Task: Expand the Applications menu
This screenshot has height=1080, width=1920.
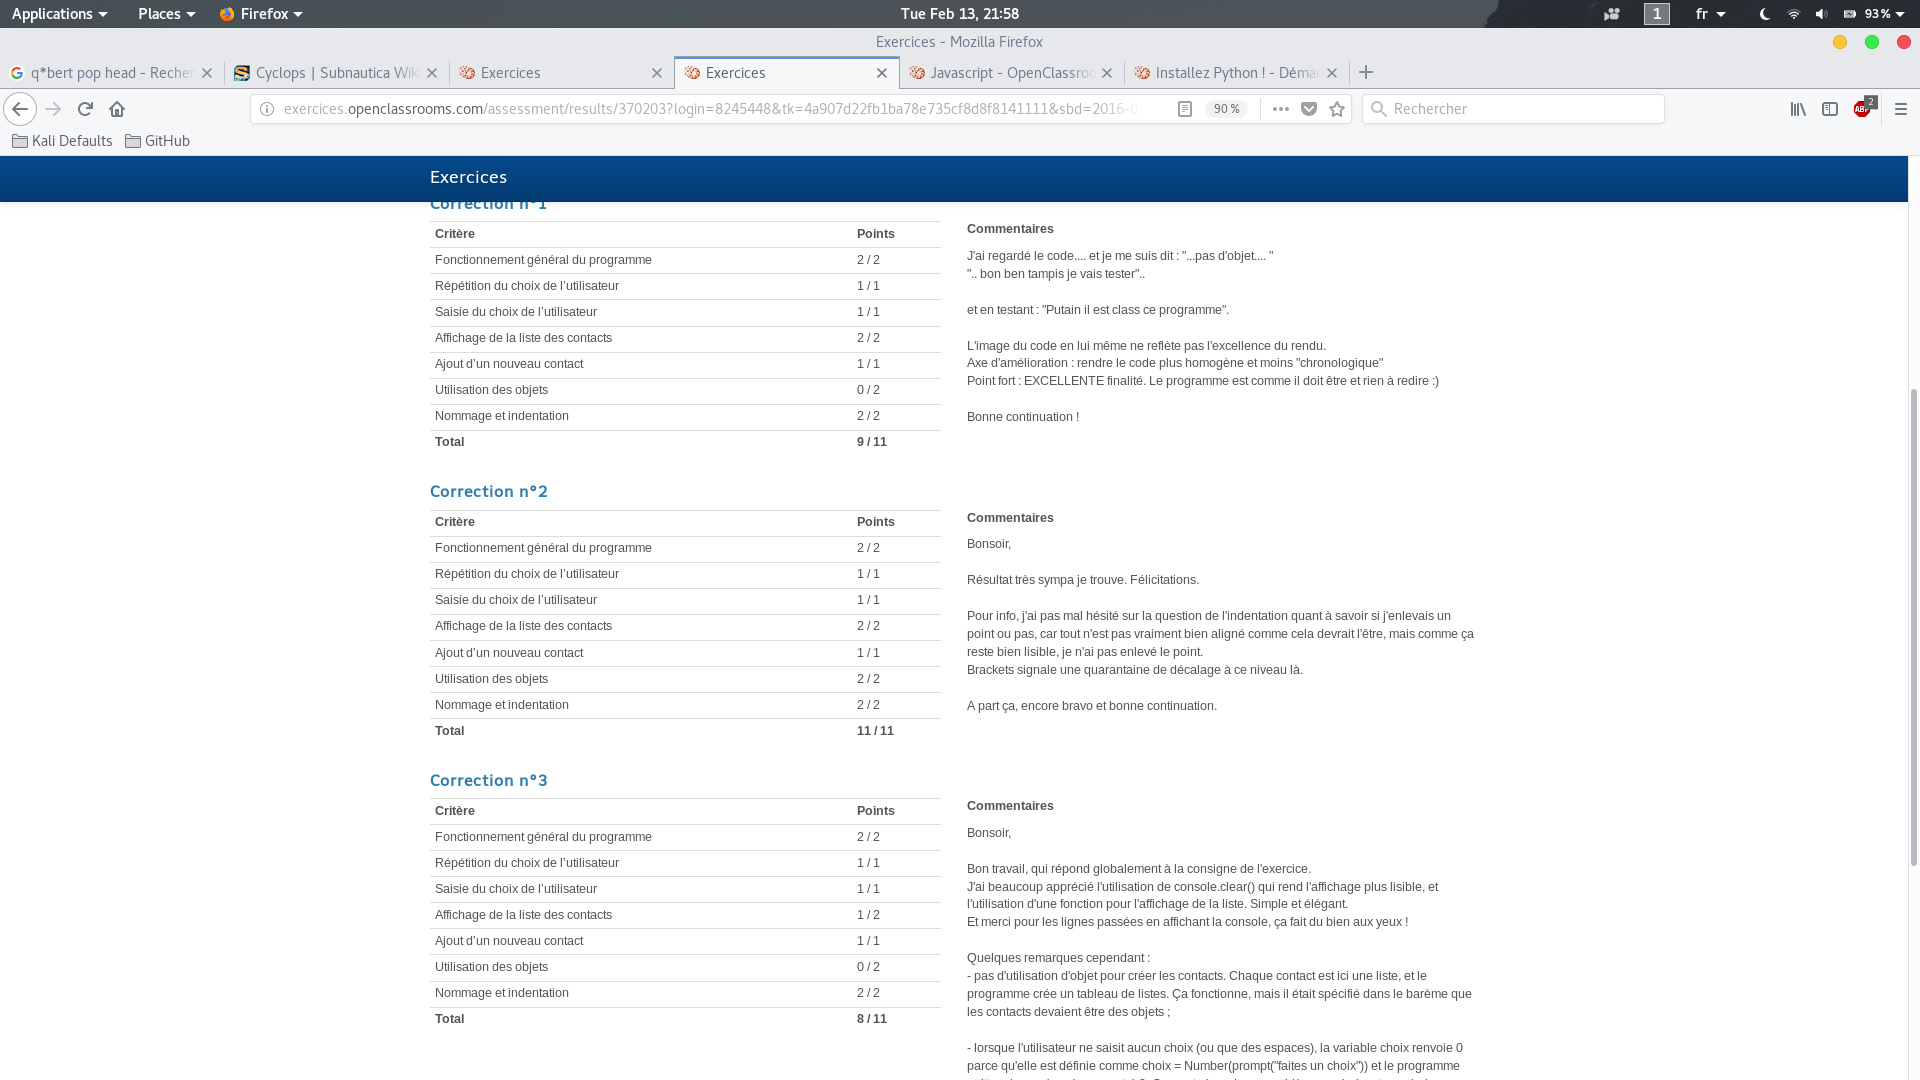Action: click(59, 14)
